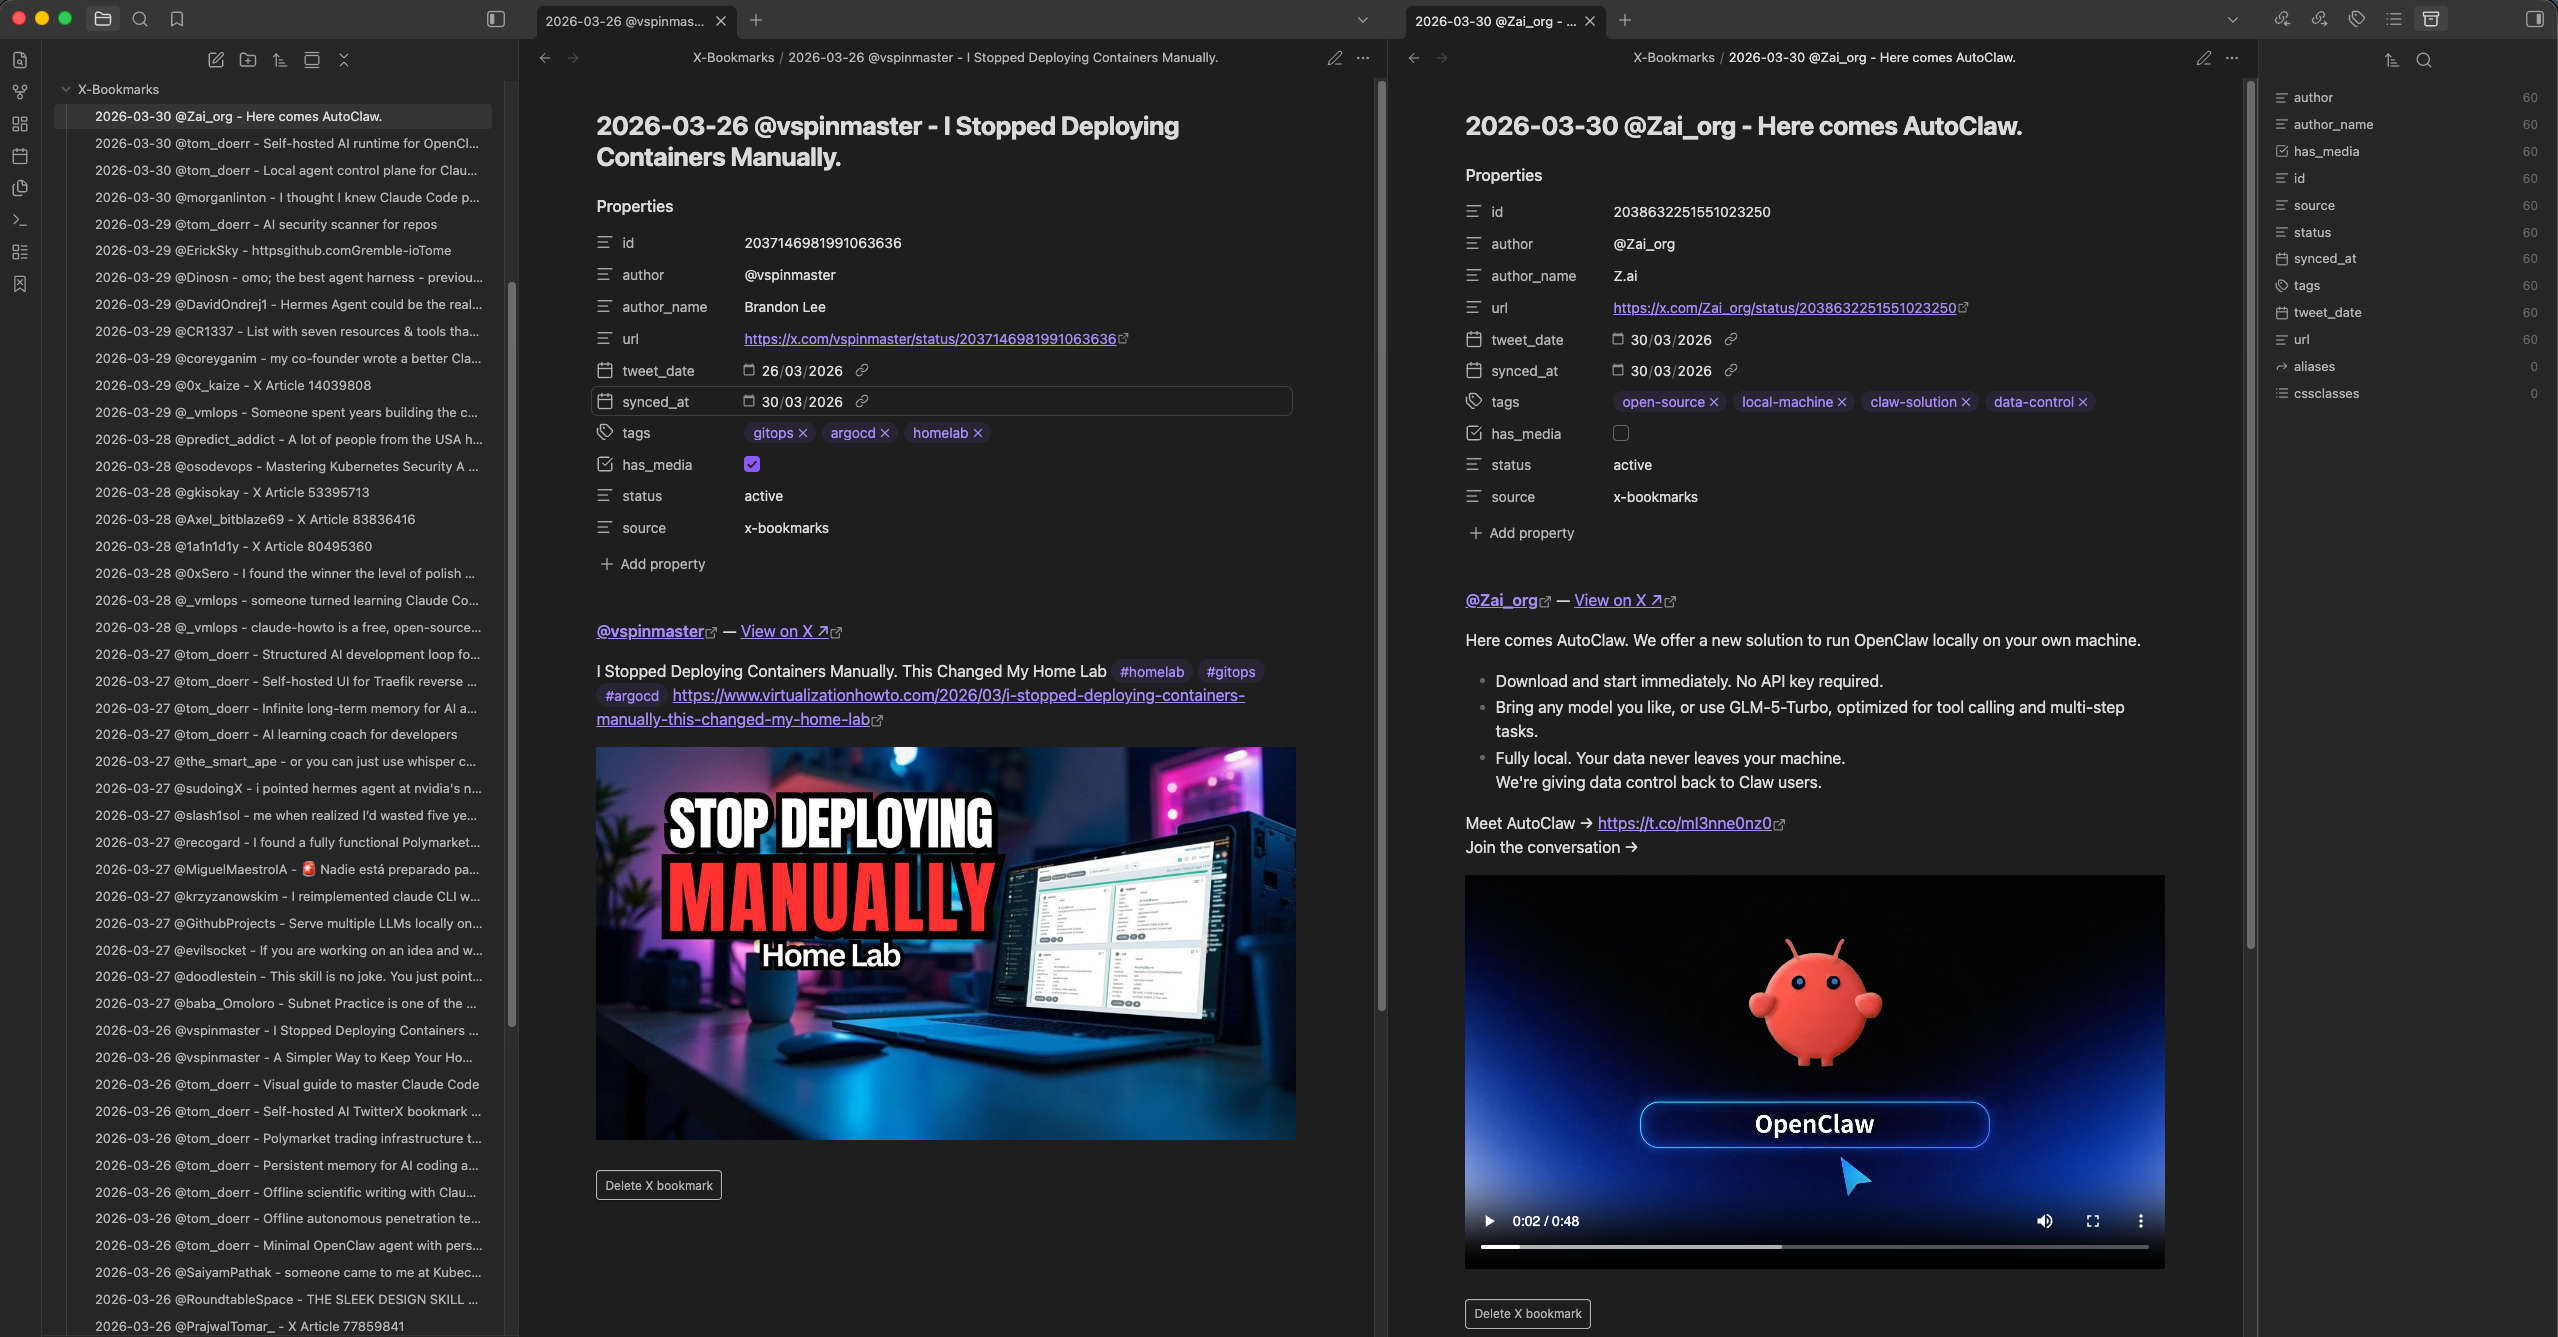This screenshot has width=2558, height=1337.
Task: Switch to the 2026-03-30 @Zai_org tab
Action: coord(1494,21)
